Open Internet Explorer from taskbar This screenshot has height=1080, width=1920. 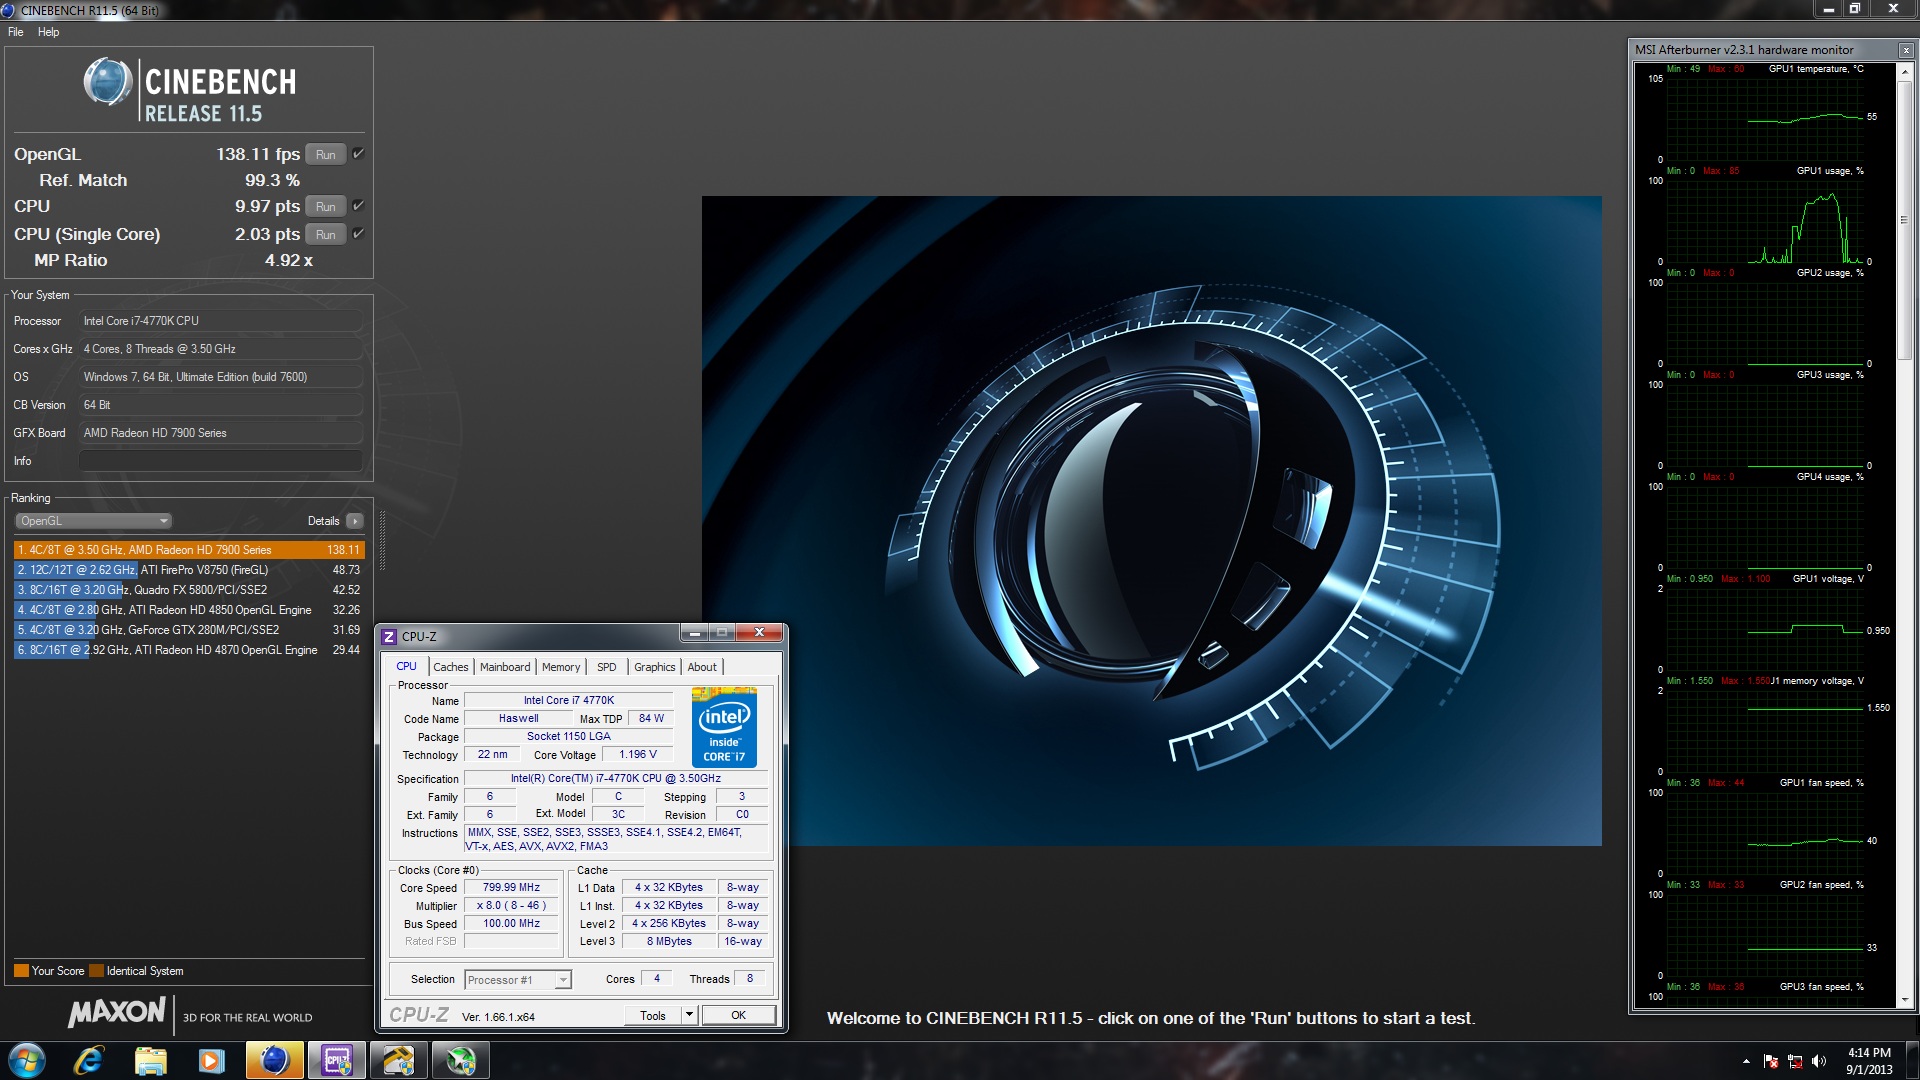88,1060
